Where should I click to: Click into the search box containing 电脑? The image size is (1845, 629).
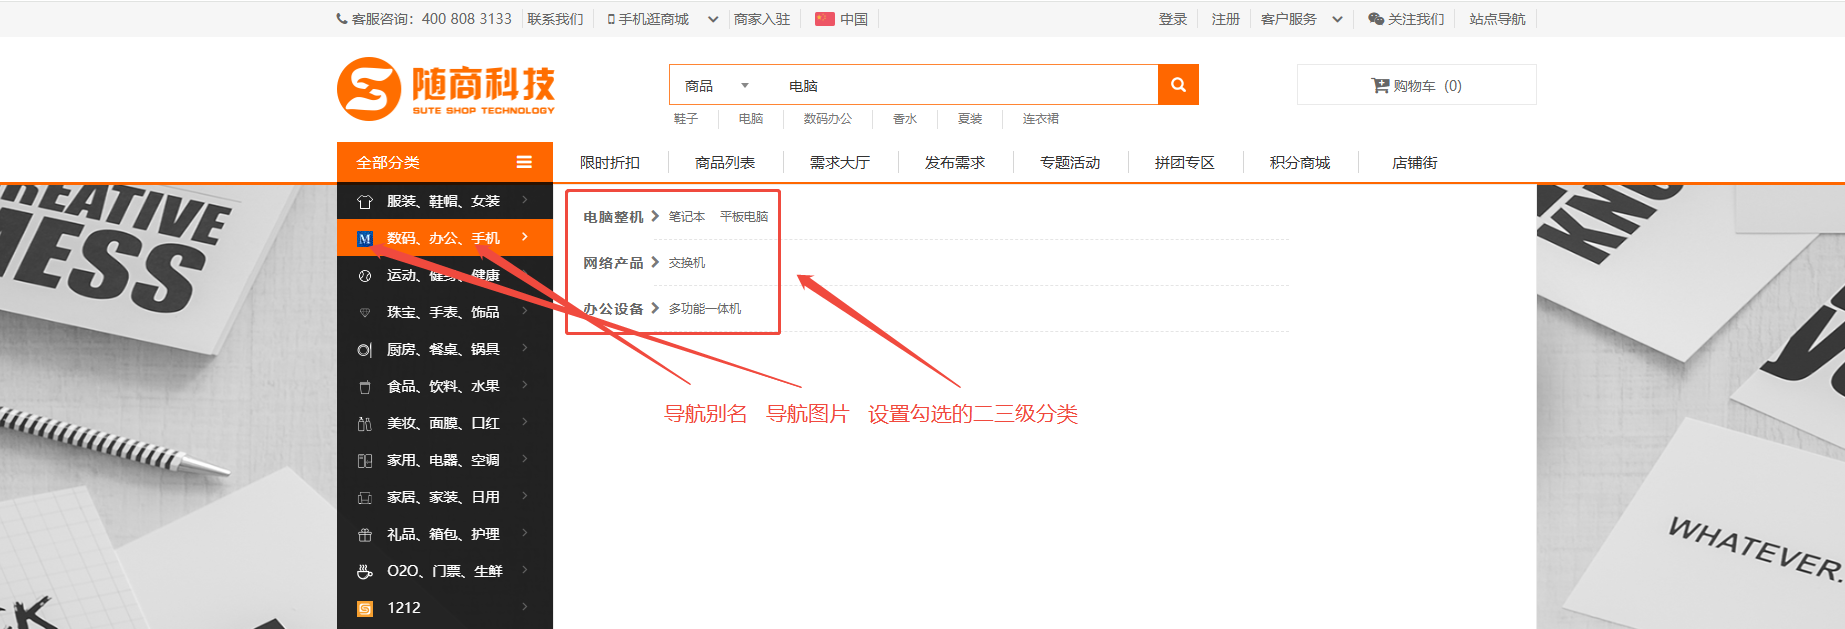960,86
